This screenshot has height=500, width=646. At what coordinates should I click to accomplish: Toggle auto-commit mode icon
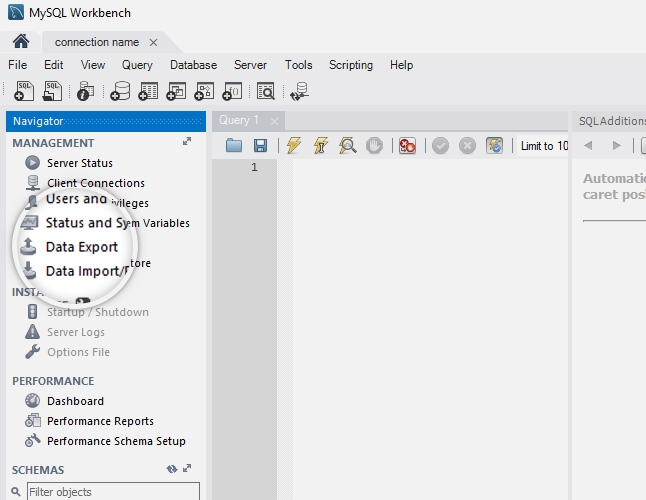494,145
